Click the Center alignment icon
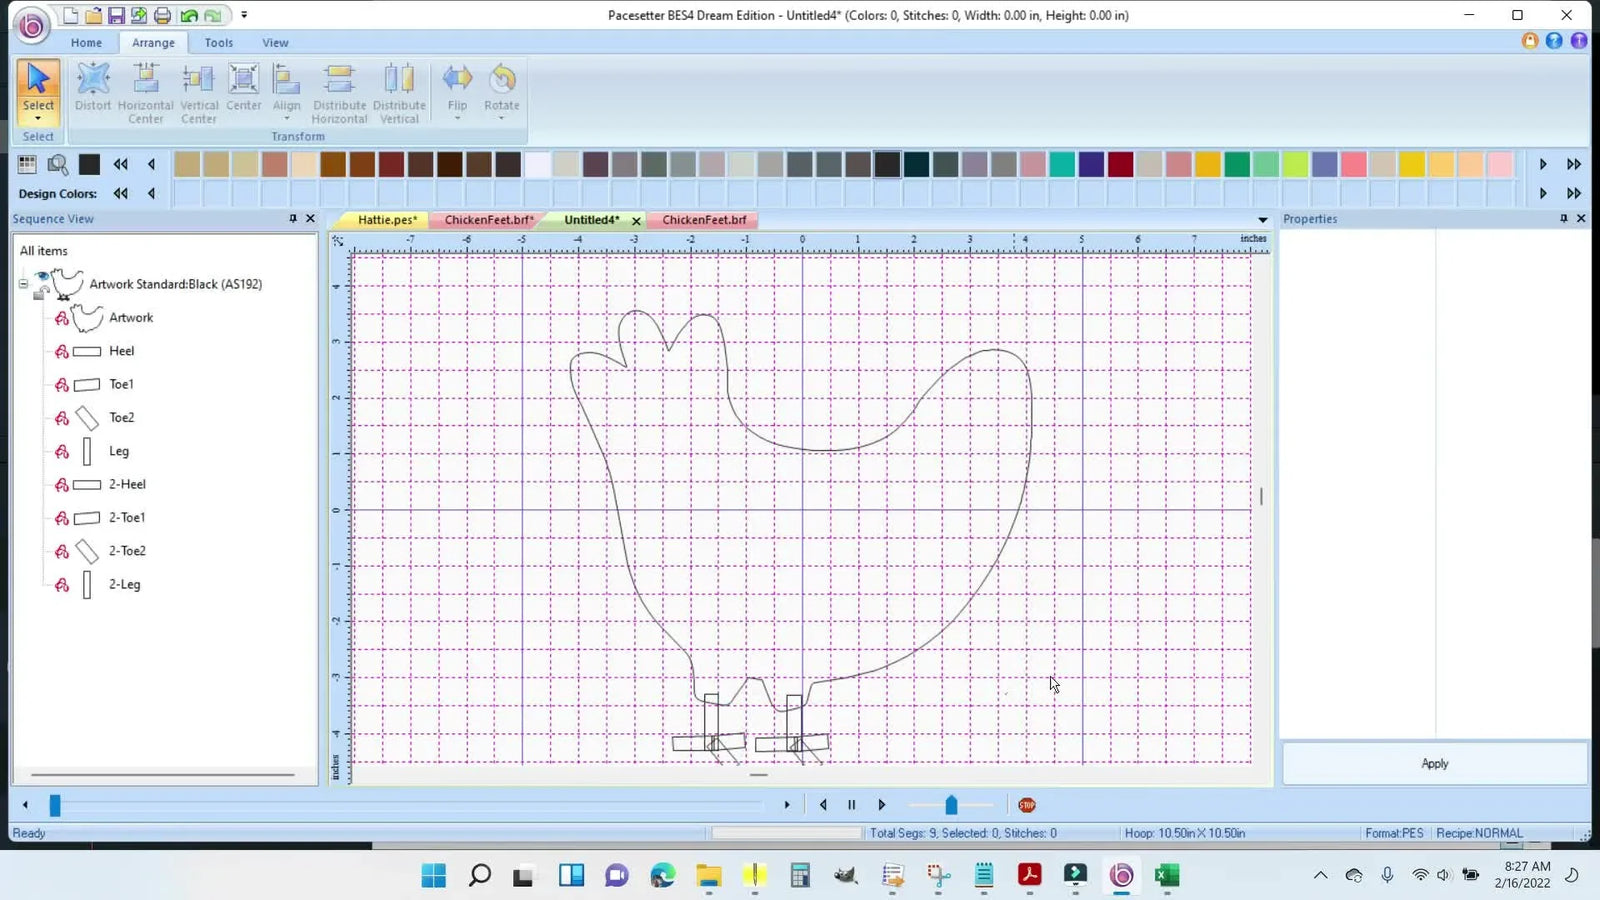Image resolution: width=1600 pixels, height=900 pixels. (244, 77)
